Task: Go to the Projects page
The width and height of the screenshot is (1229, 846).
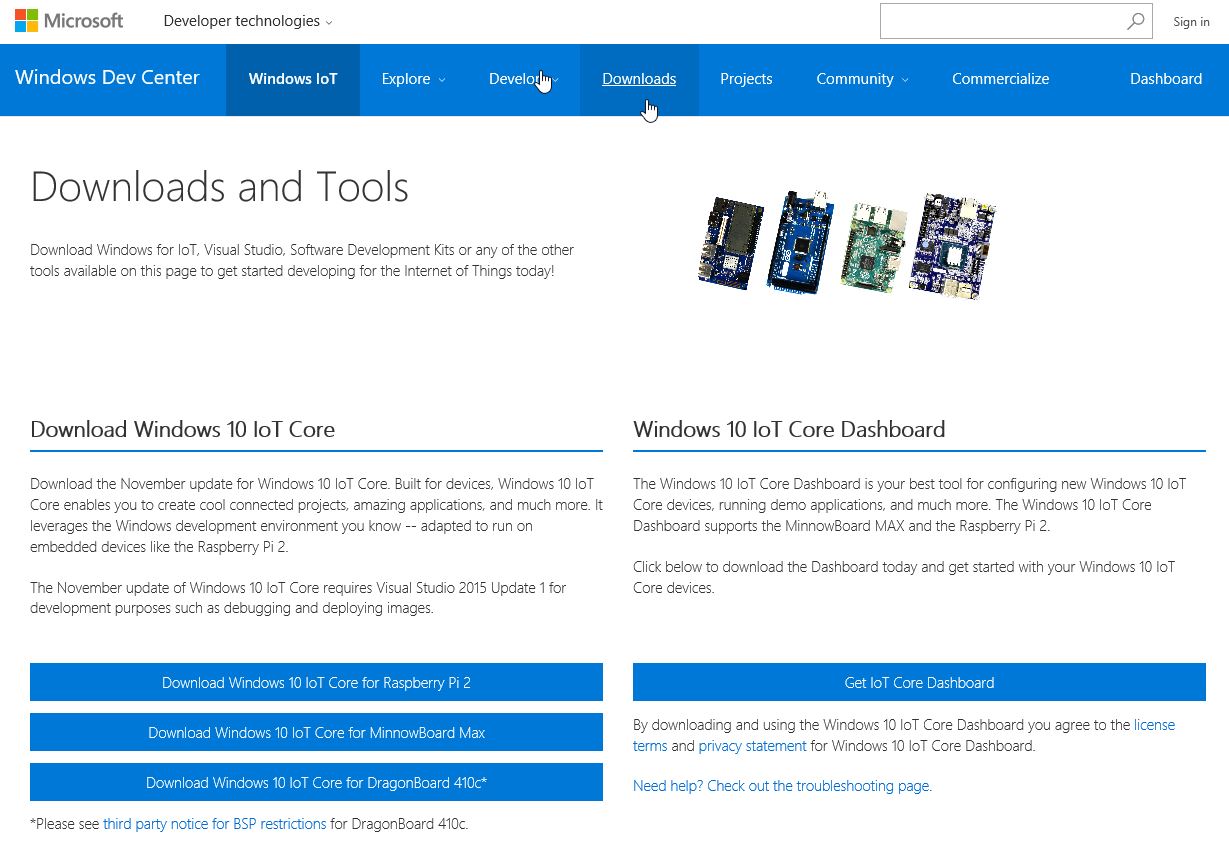Action: (746, 79)
